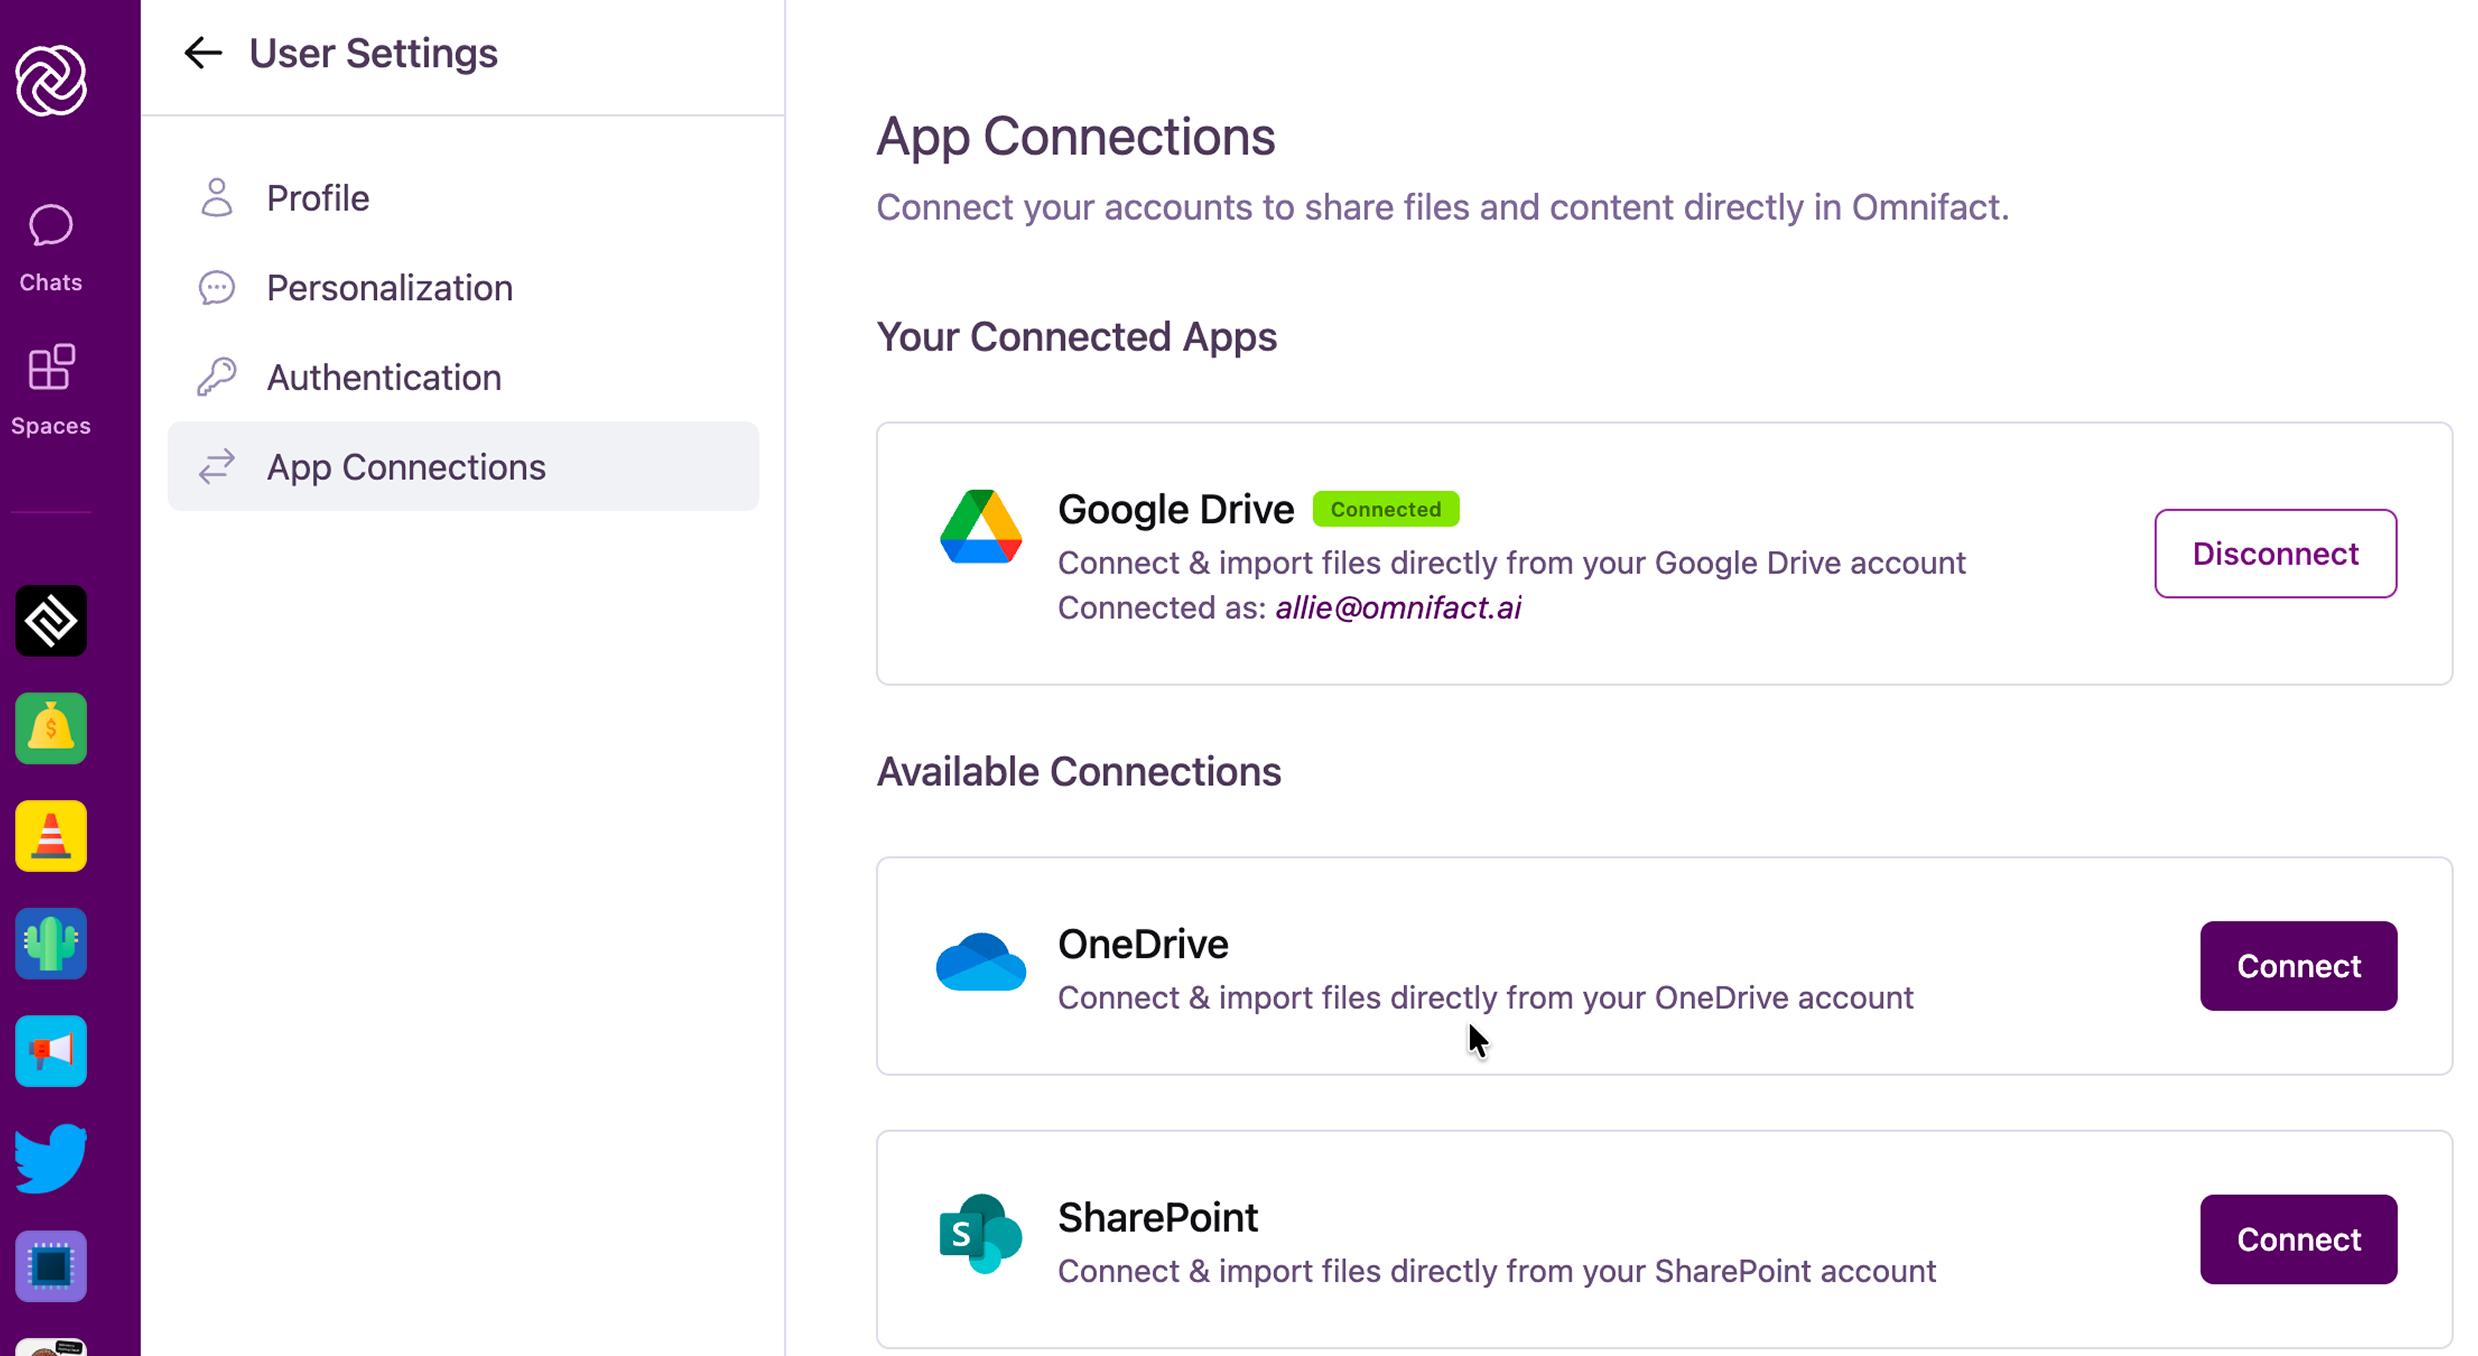Select App Connections in settings sidebar
Viewport: 2478px width, 1356px height.
pyautogui.click(x=405, y=467)
